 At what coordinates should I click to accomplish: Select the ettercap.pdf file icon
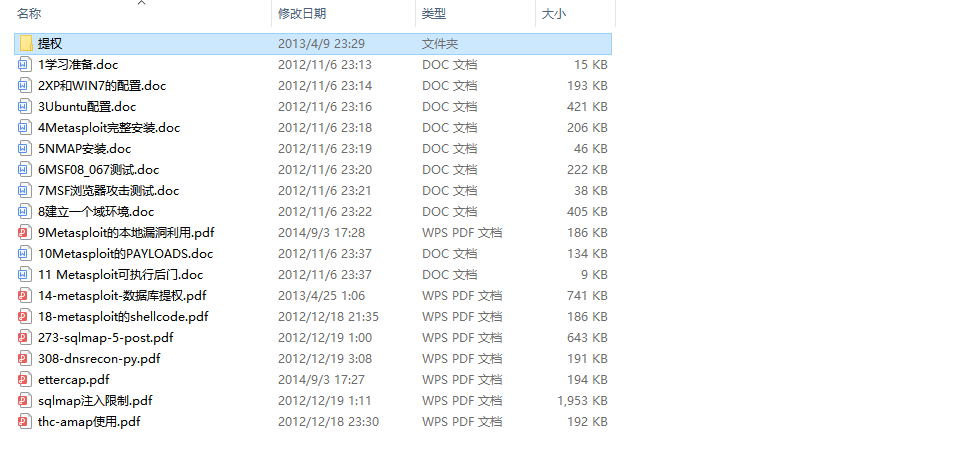click(24, 380)
